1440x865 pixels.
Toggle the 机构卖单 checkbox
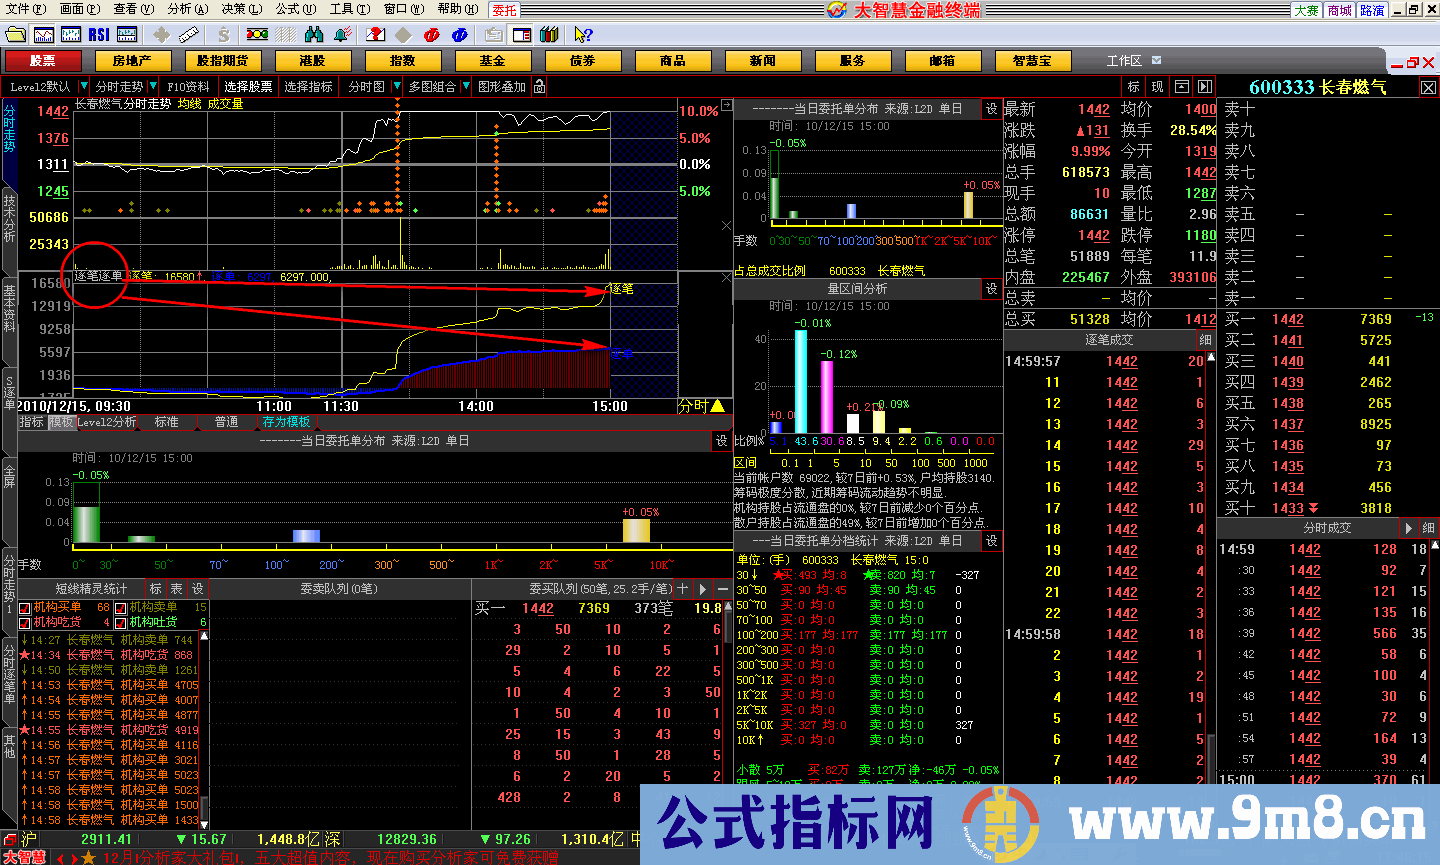tap(121, 608)
